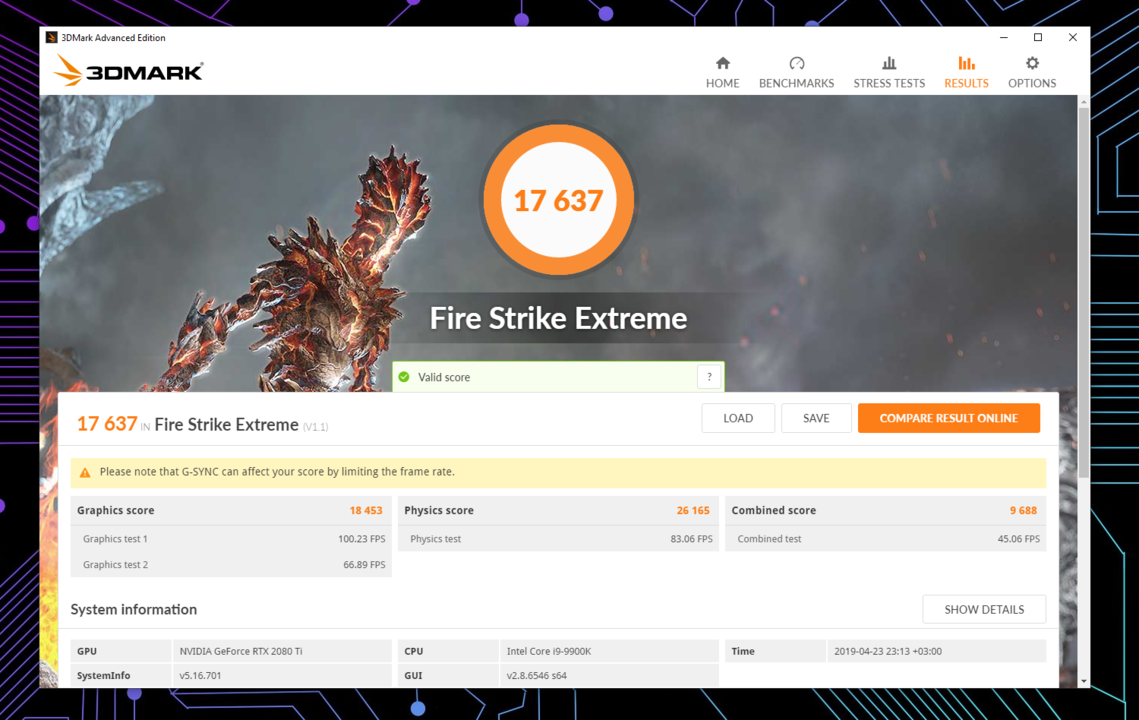Click the G-SYNC warning triangle icon
This screenshot has width=1139, height=720.
tap(85, 472)
